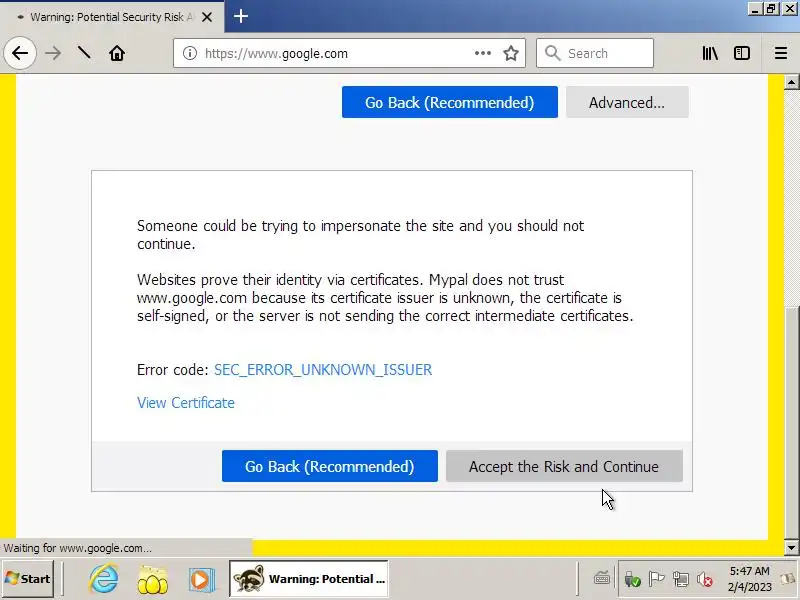Show site information icon in address bar
Viewport: 800px width, 600px height.
[190, 53]
